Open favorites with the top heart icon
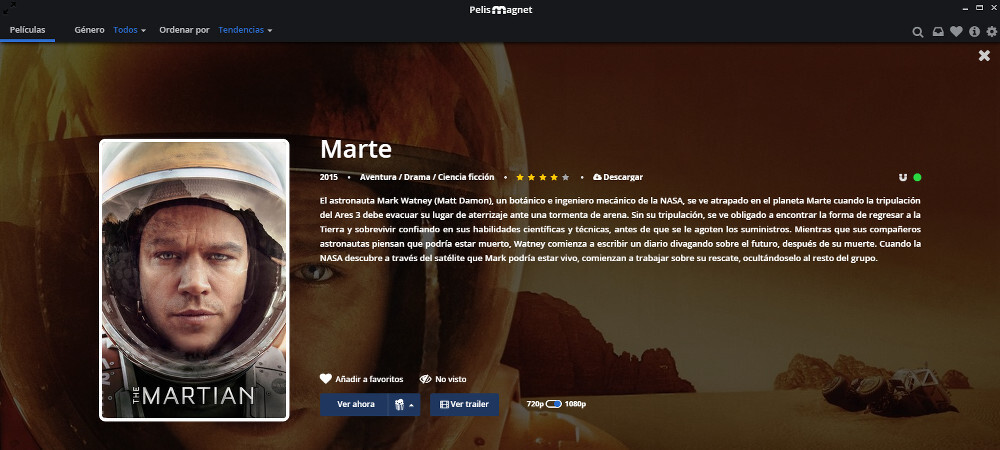Viewport: 1000px width, 450px height. pos(956,32)
